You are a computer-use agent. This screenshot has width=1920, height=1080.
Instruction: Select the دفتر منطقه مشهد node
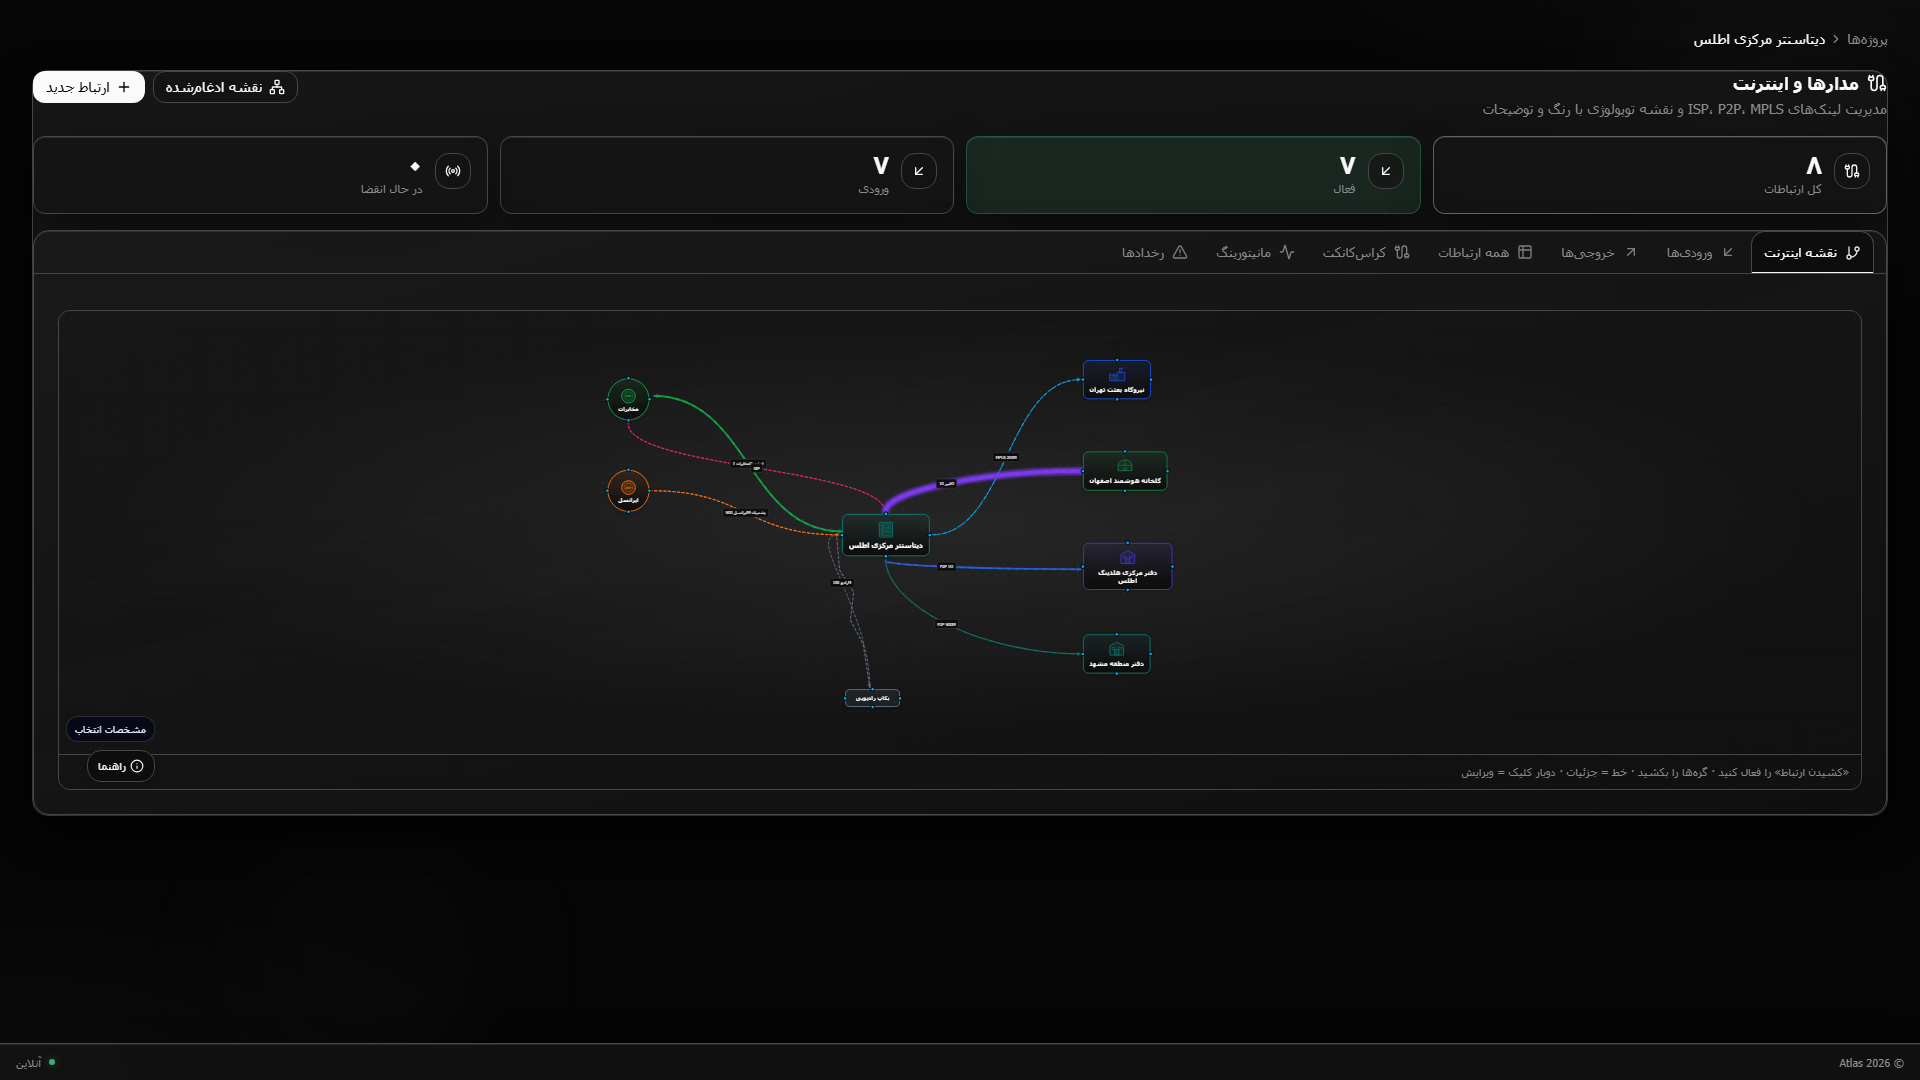[x=1117, y=654]
